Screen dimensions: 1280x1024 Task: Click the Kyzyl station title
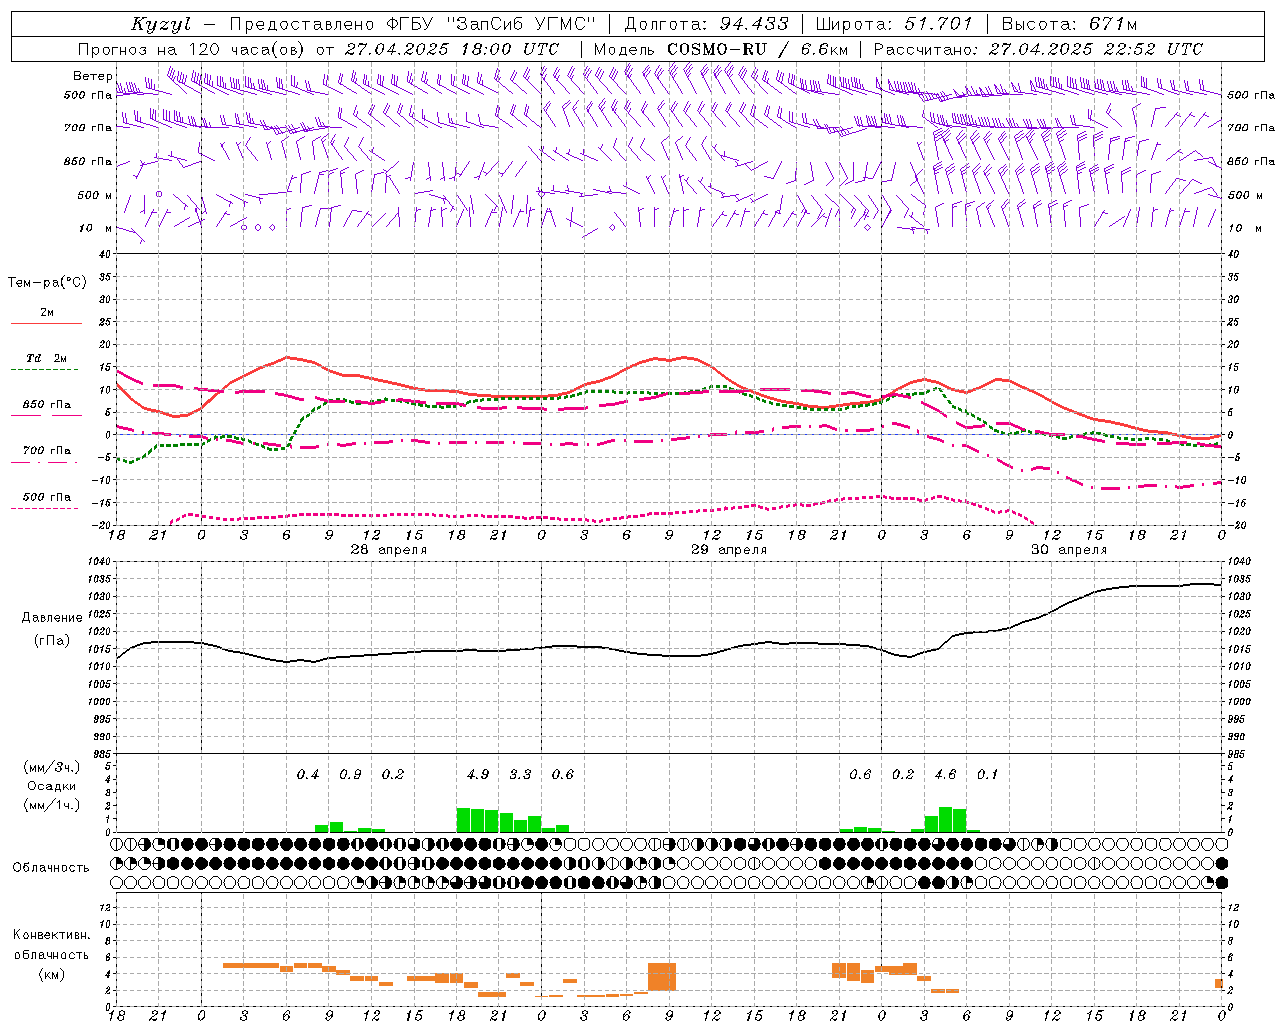point(161,24)
